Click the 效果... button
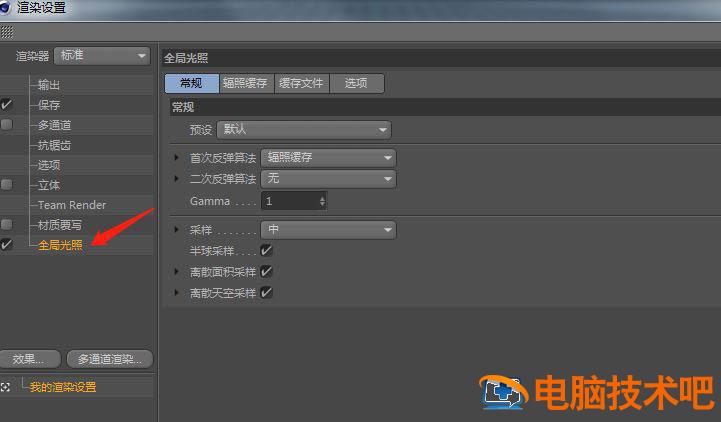This screenshot has height=422, width=721. (30, 359)
